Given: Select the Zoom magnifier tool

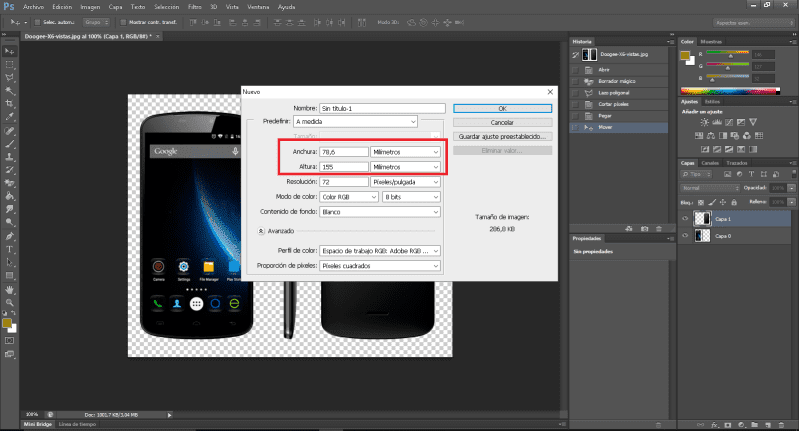Looking at the screenshot, I should click(x=9, y=303).
